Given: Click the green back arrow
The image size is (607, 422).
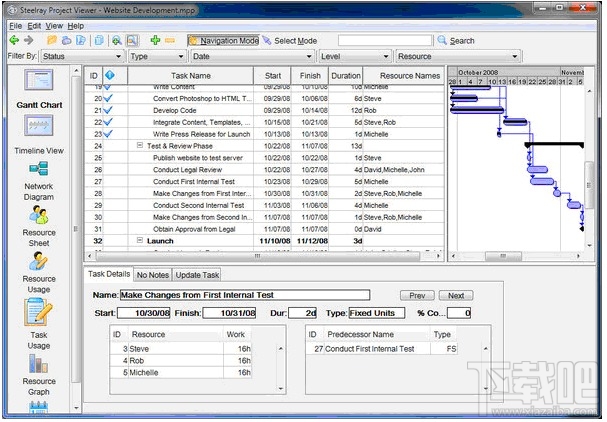Looking at the screenshot, I should (14, 40).
